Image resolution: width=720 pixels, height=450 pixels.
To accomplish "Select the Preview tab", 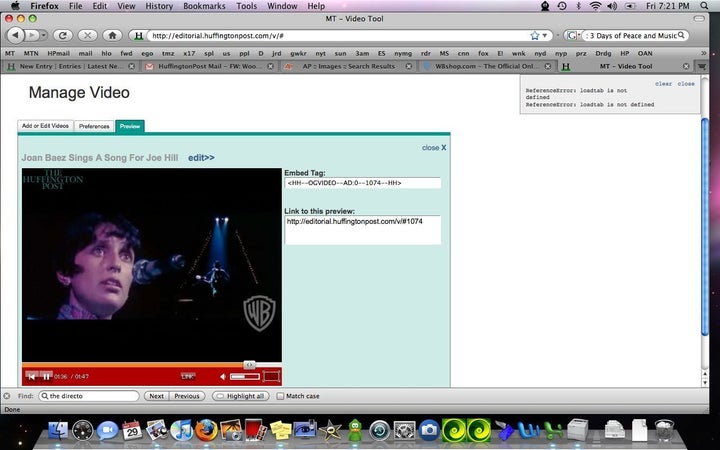I will (130, 126).
